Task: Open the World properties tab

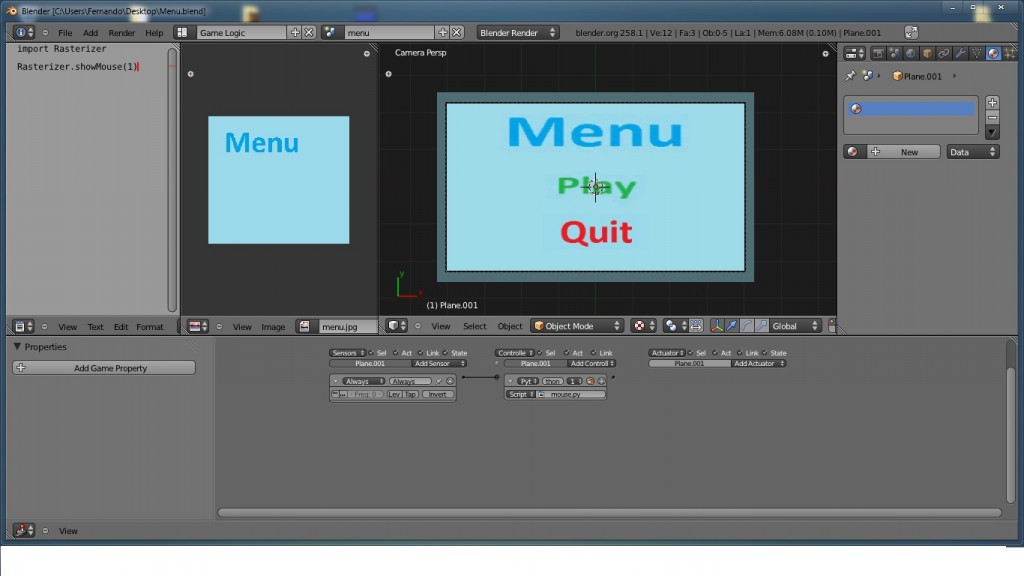Action: pyautogui.click(x=911, y=53)
